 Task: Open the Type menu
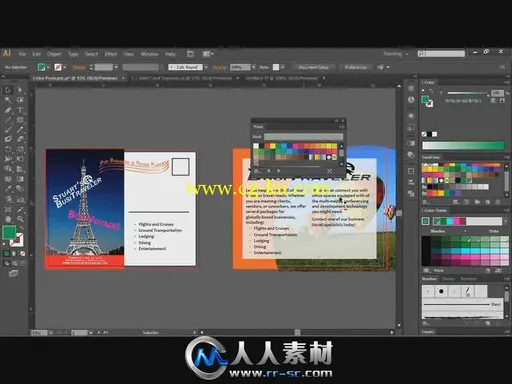(73, 54)
